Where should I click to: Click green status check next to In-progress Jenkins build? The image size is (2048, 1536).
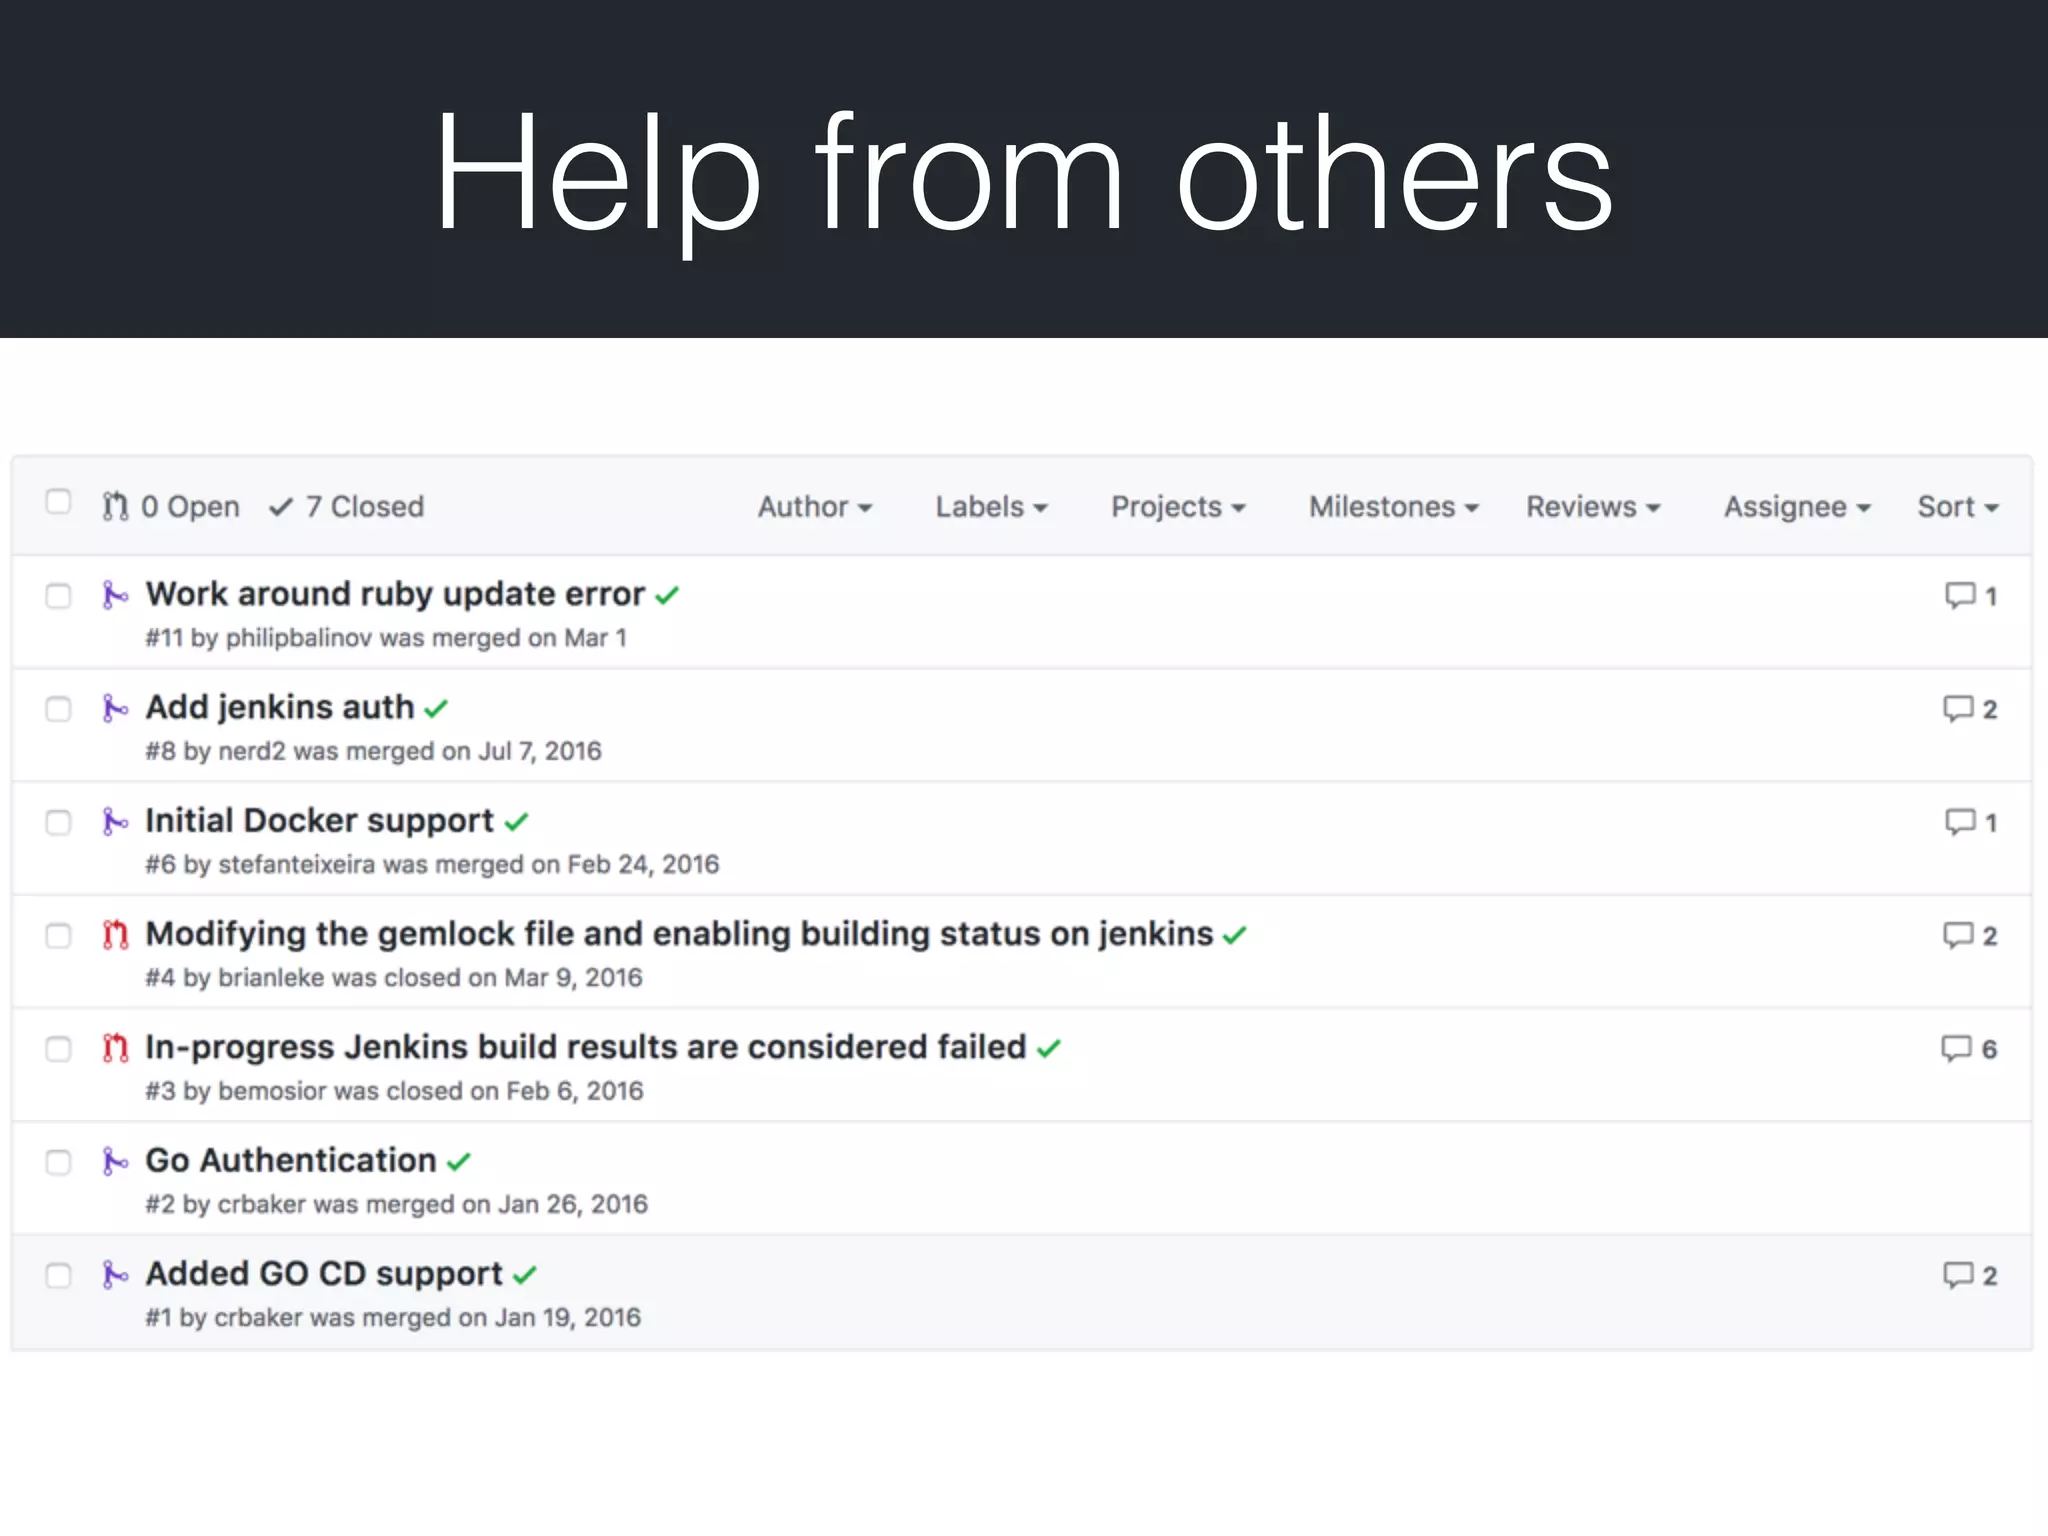[1048, 1048]
